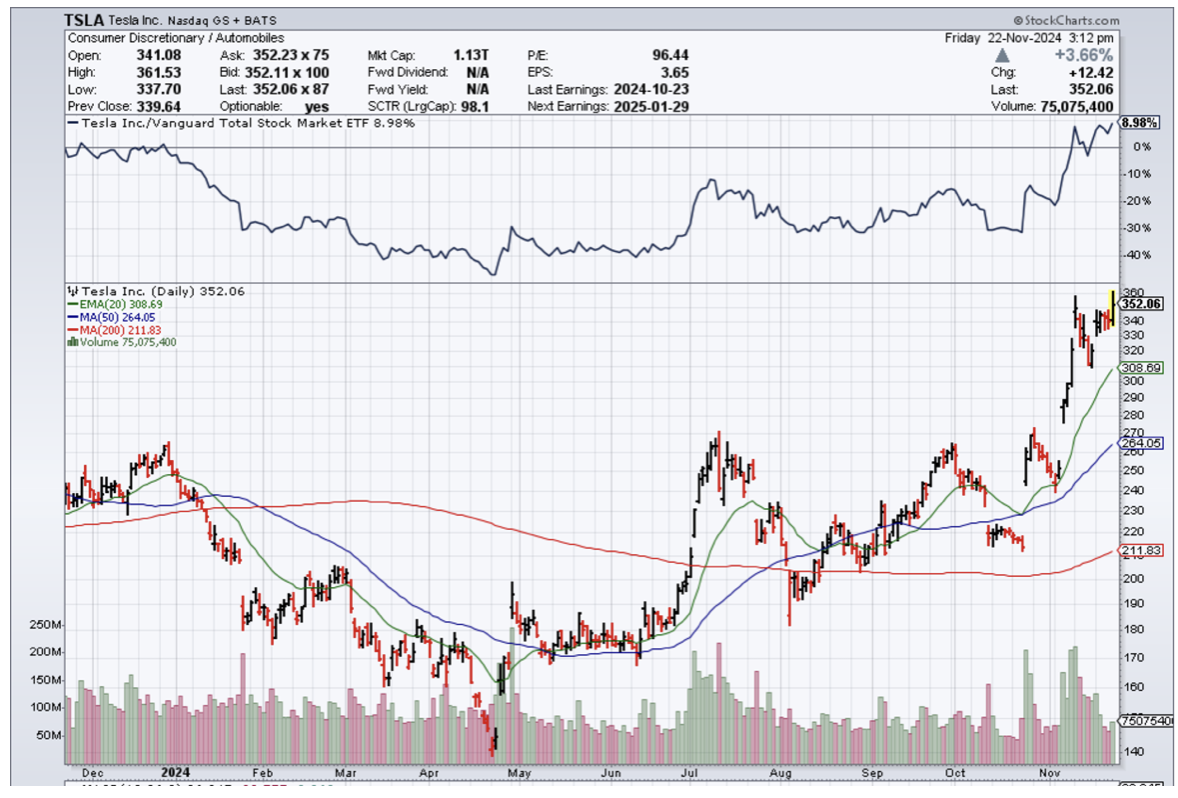Click the TSLA ticker symbol heading
The image size is (1178, 798).
[x=86, y=19]
